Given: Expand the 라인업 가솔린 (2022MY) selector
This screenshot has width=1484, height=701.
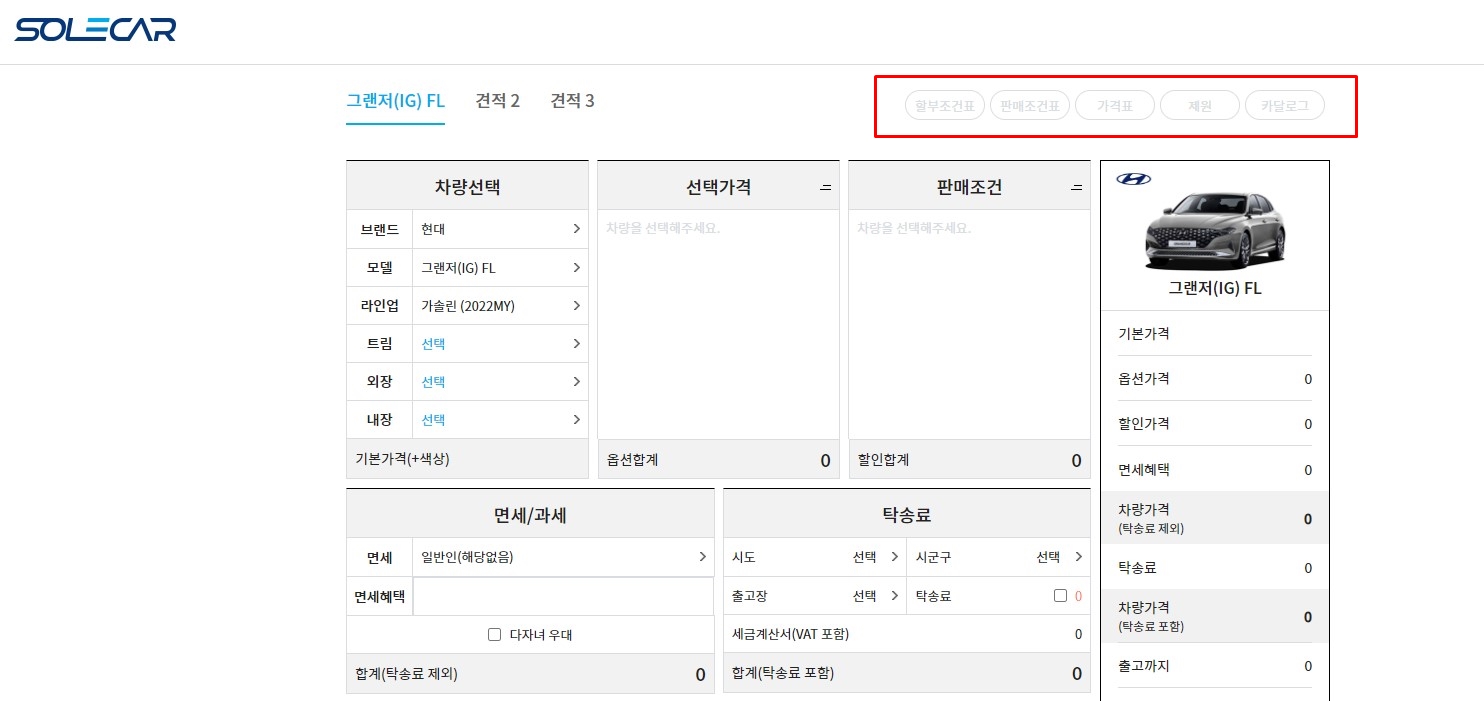Looking at the screenshot, I should point(500,306).
